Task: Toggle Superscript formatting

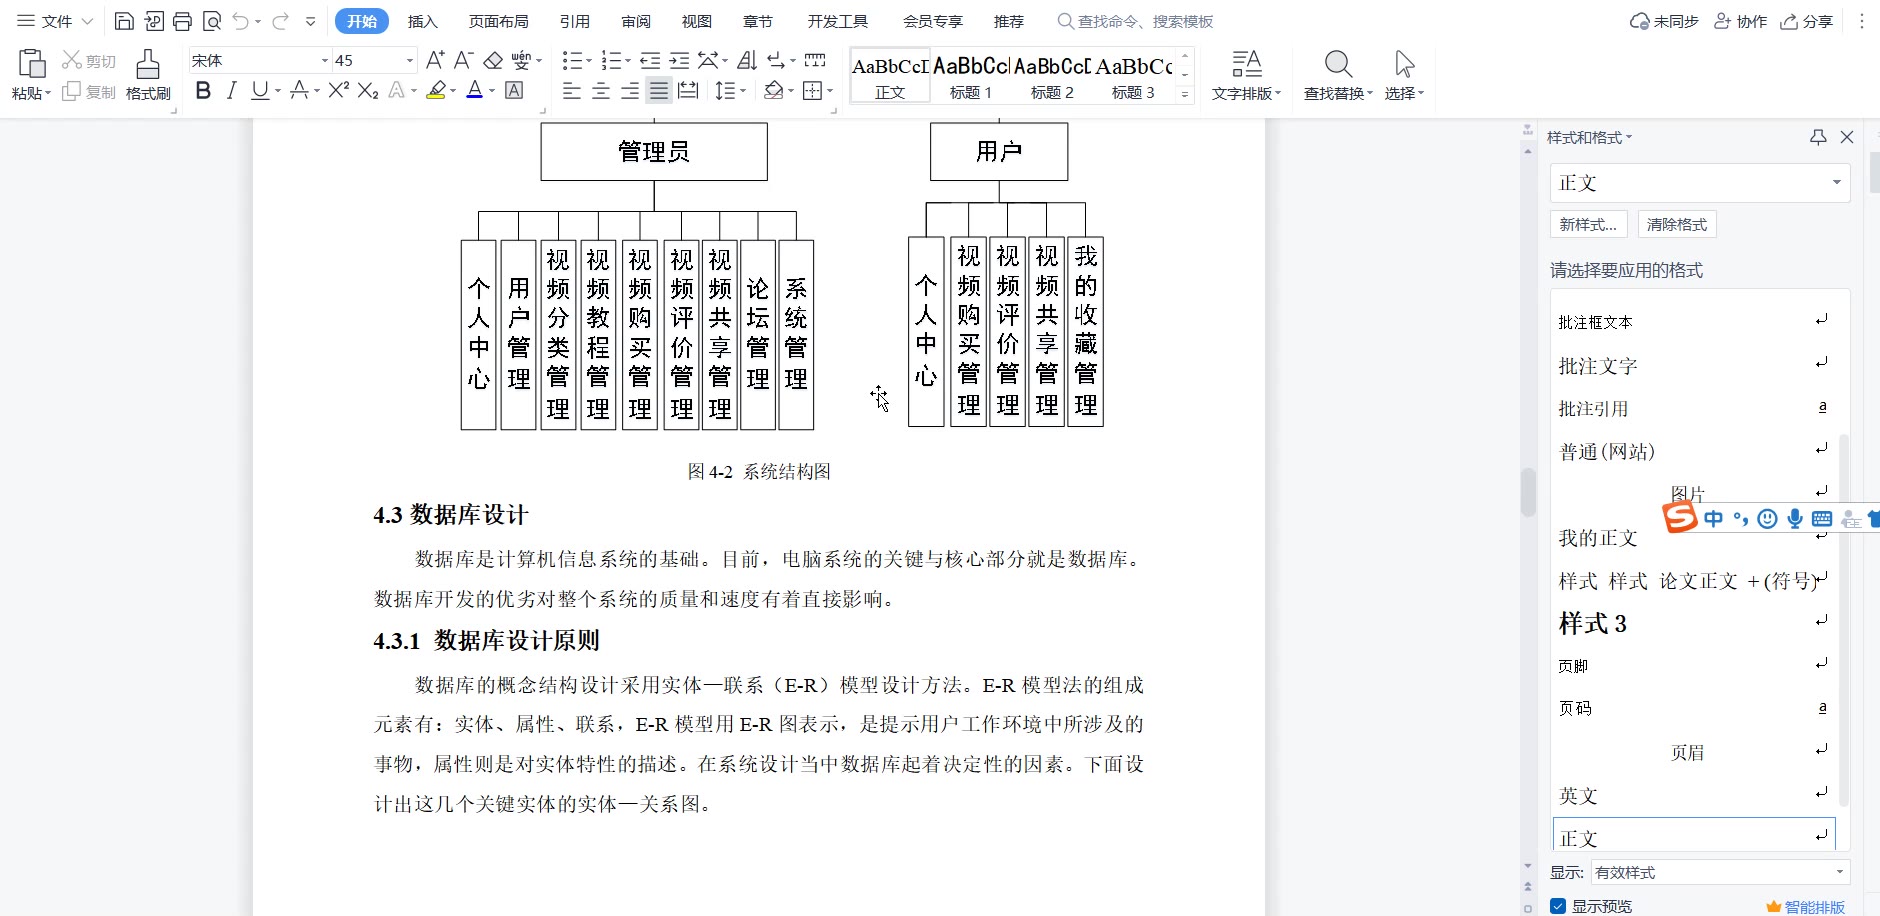Action: (x=339, y=91)
